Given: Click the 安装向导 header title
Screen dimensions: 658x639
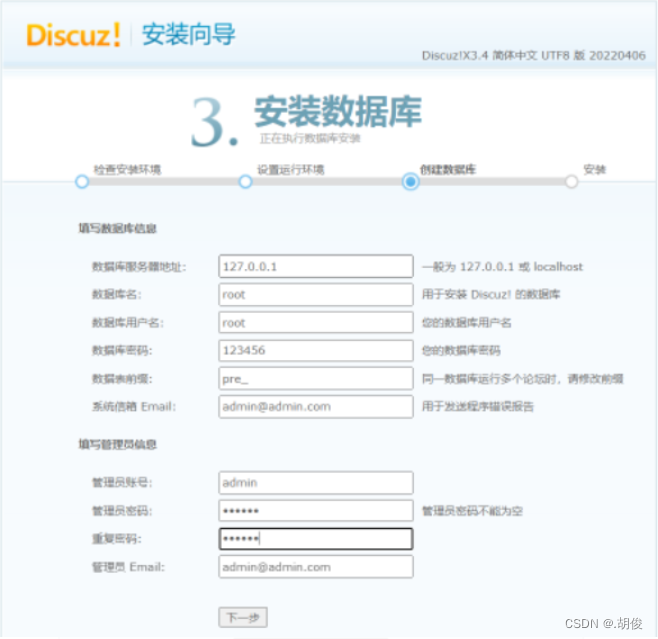Looking at the screenshot, I should click(188, 34).
